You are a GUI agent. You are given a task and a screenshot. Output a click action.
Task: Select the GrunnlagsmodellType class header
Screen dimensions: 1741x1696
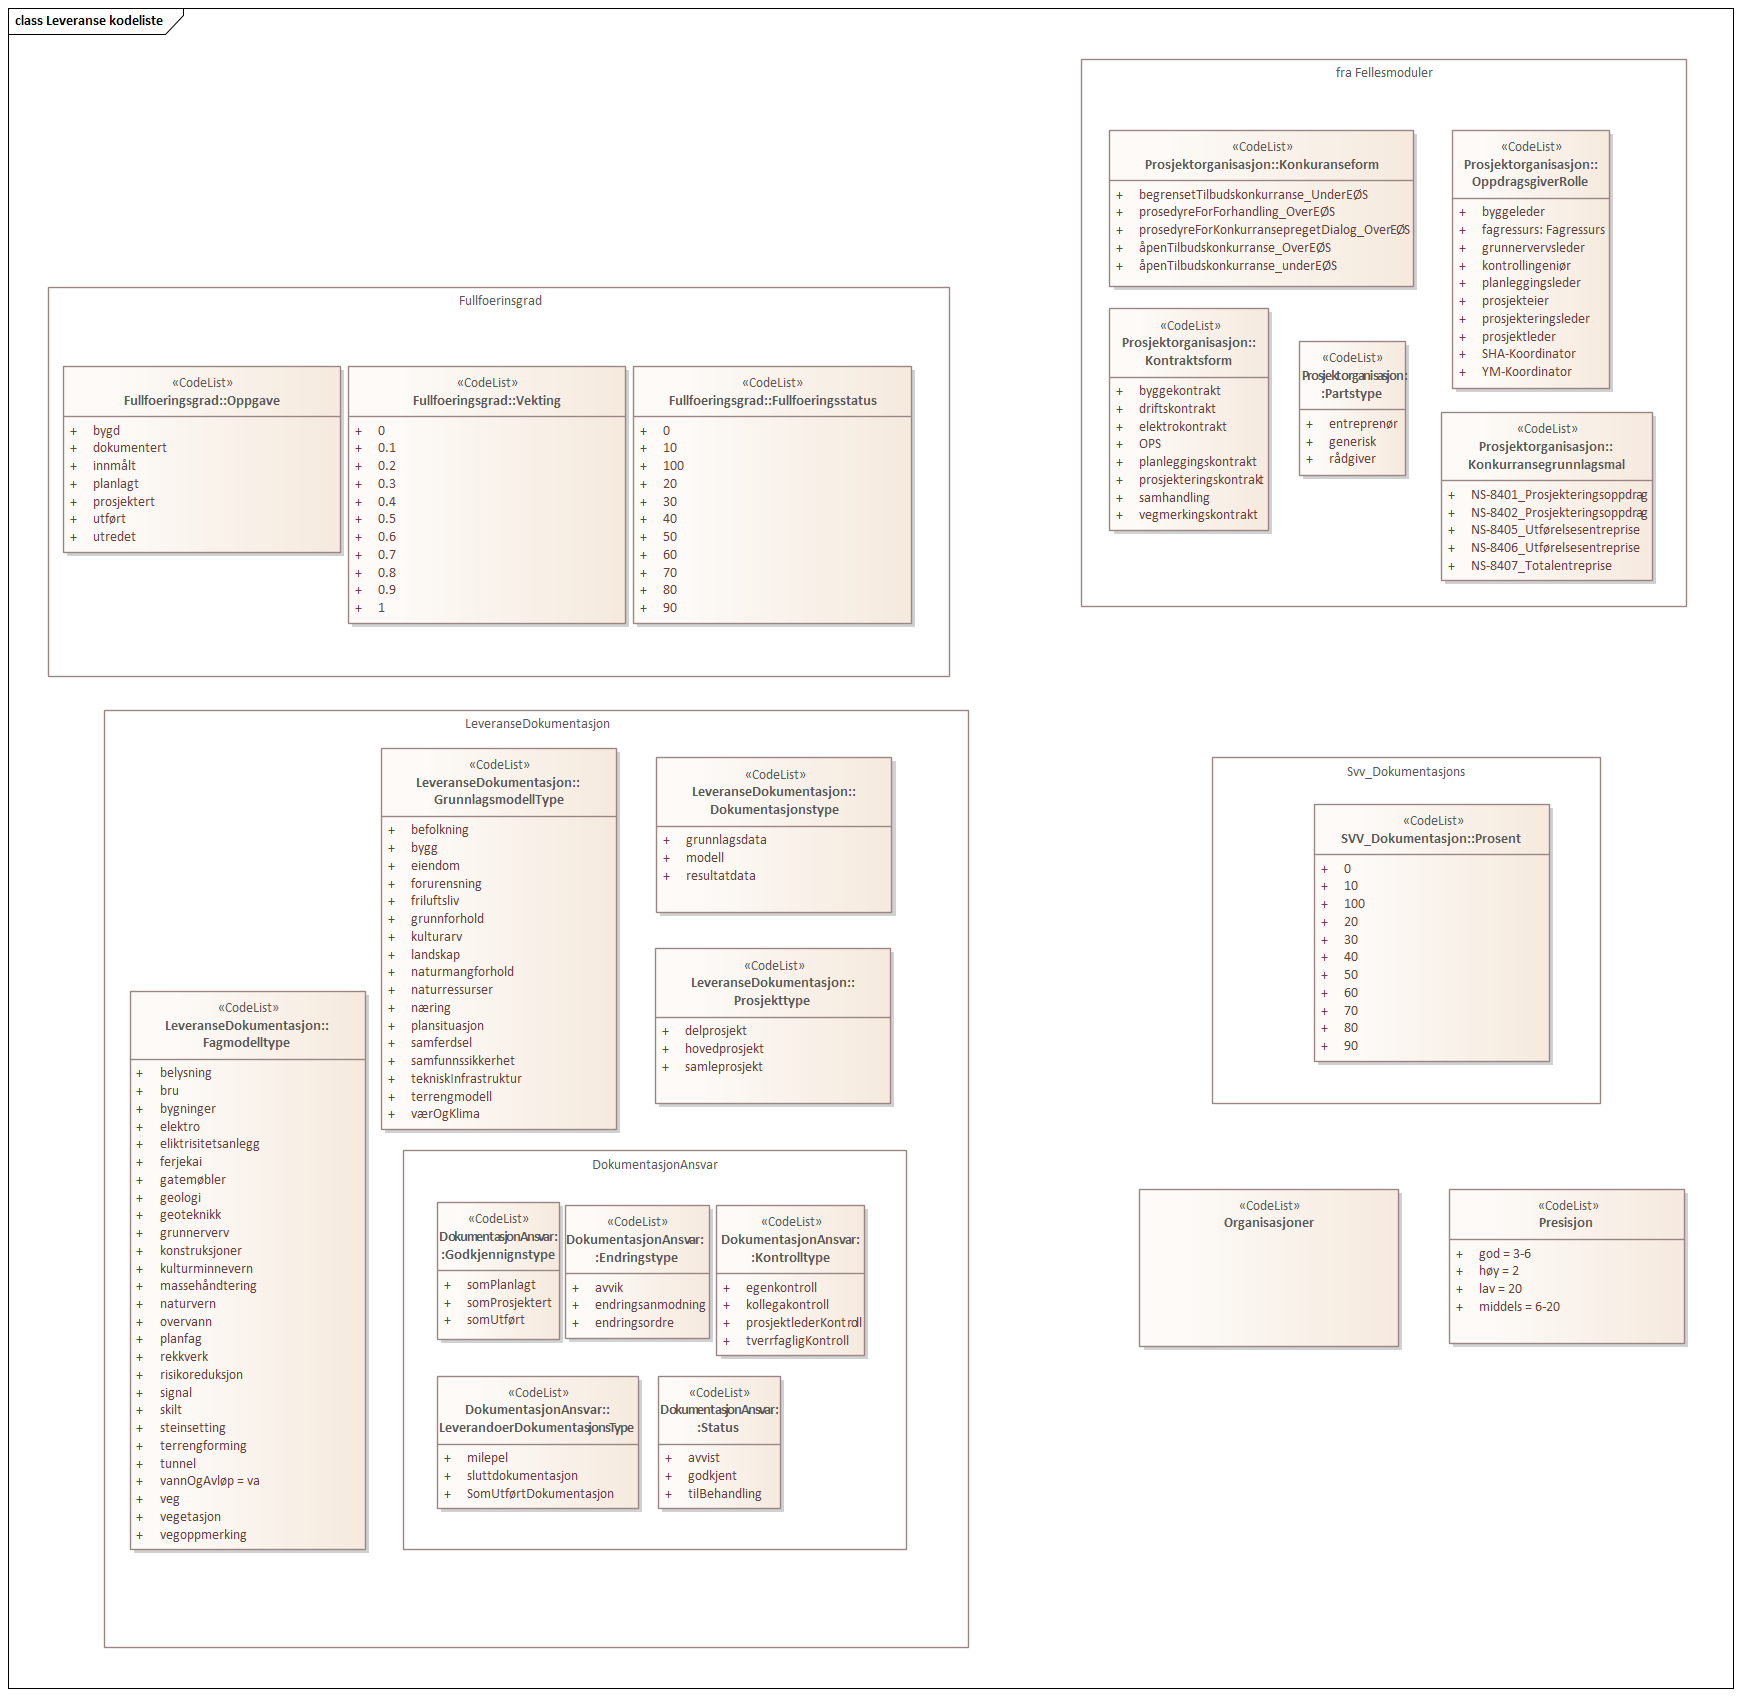(x=499, y=782)
